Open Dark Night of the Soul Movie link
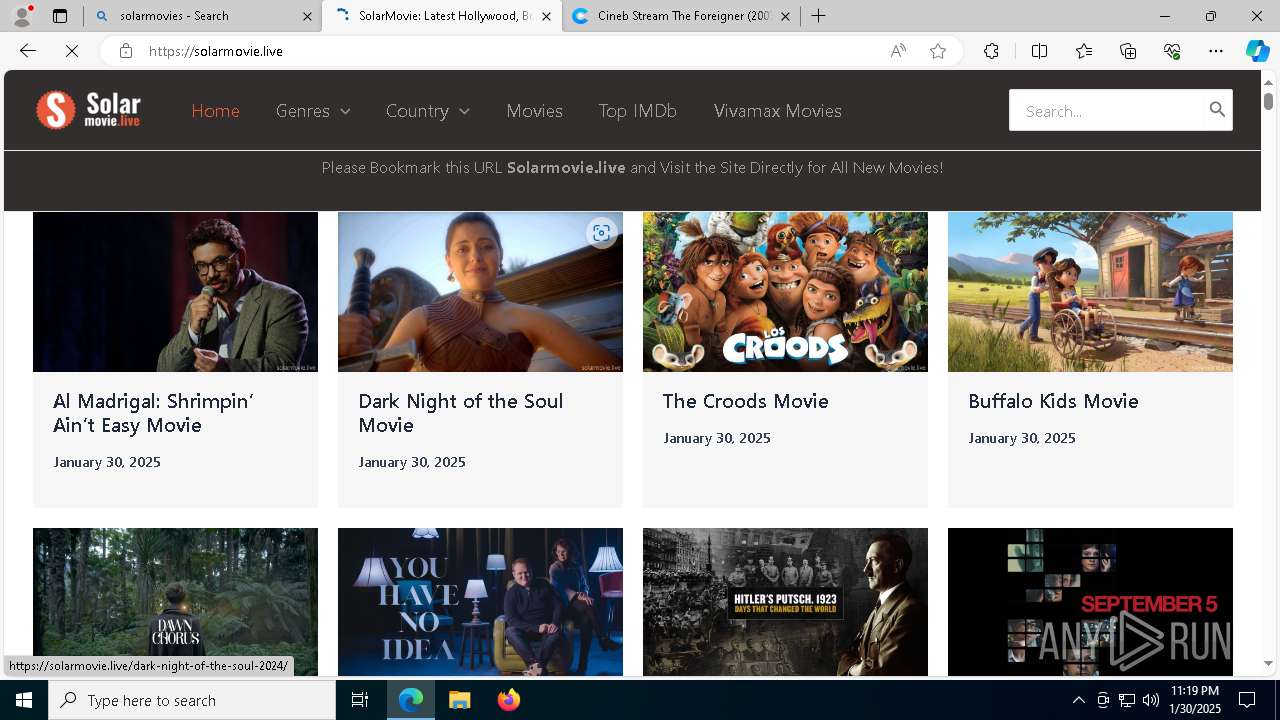 coord(460,413)
